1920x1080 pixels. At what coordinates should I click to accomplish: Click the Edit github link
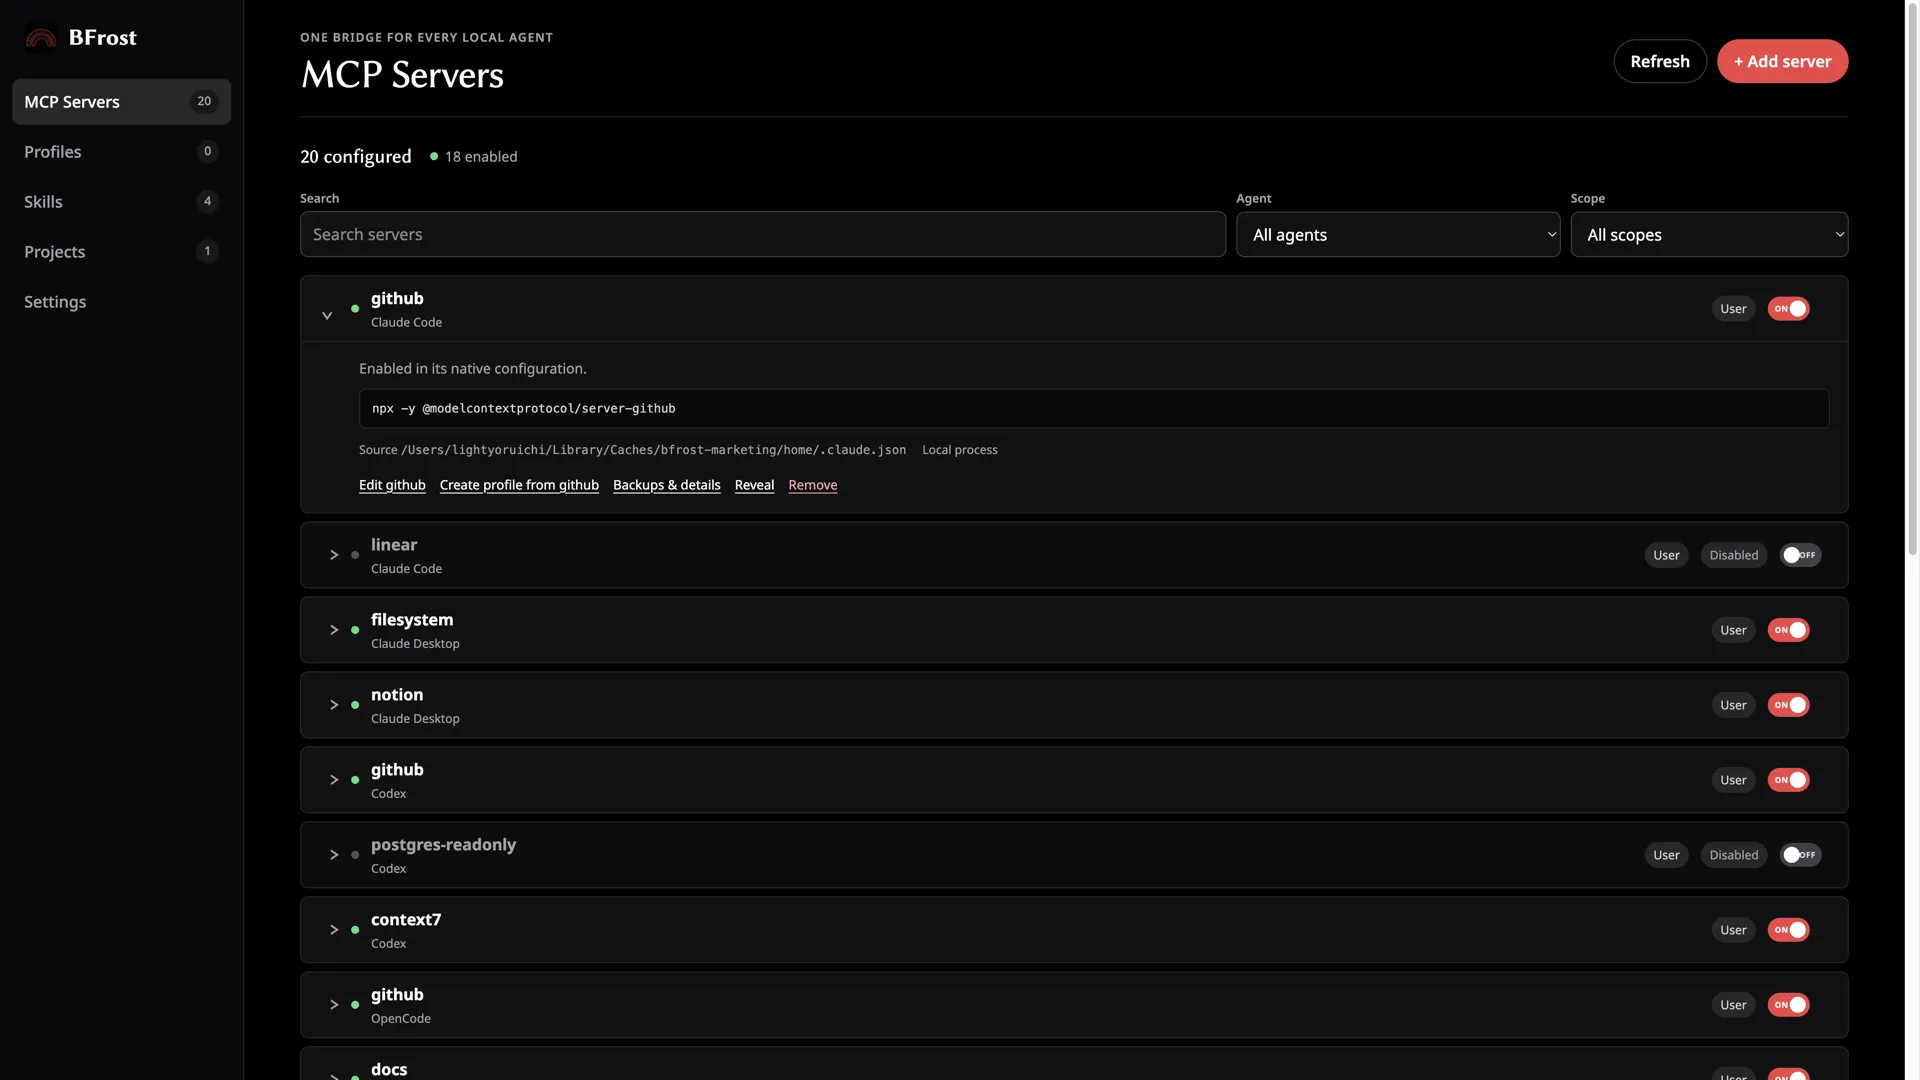[392, 485]
